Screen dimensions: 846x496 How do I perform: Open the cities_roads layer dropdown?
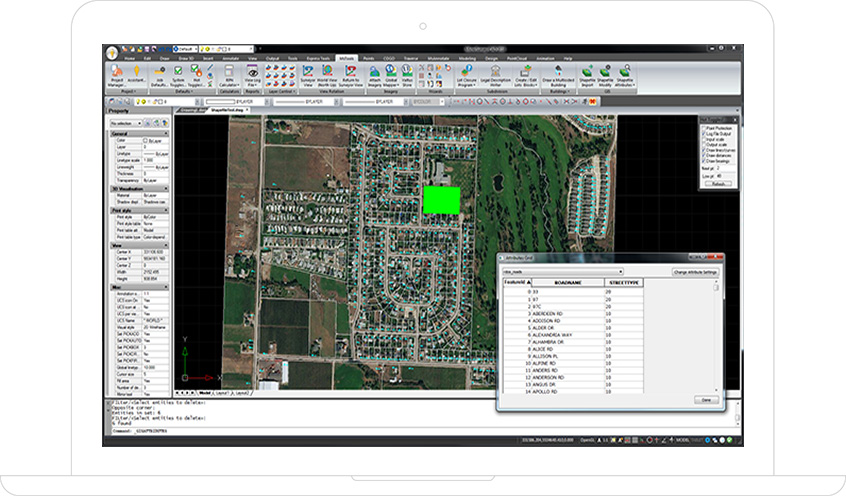pos(560,271)
